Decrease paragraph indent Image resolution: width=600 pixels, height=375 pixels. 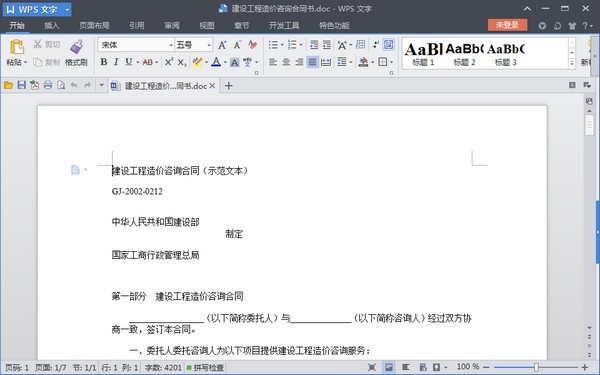point(314,45)
